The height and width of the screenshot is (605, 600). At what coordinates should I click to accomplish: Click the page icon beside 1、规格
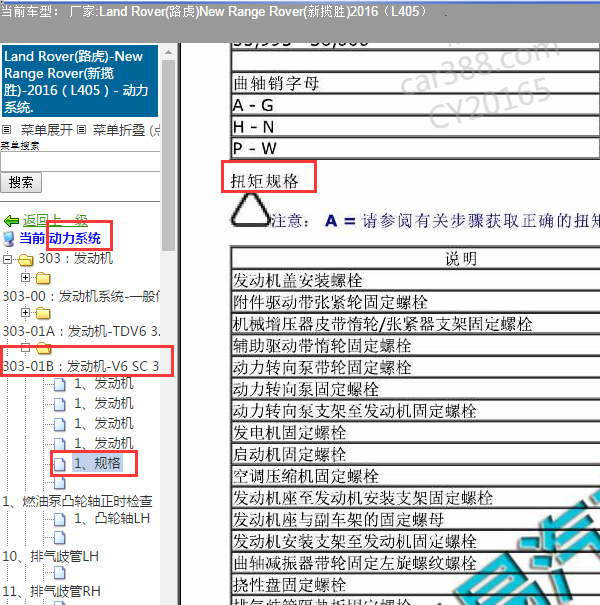pyautogui.click(x=59, y=464)
